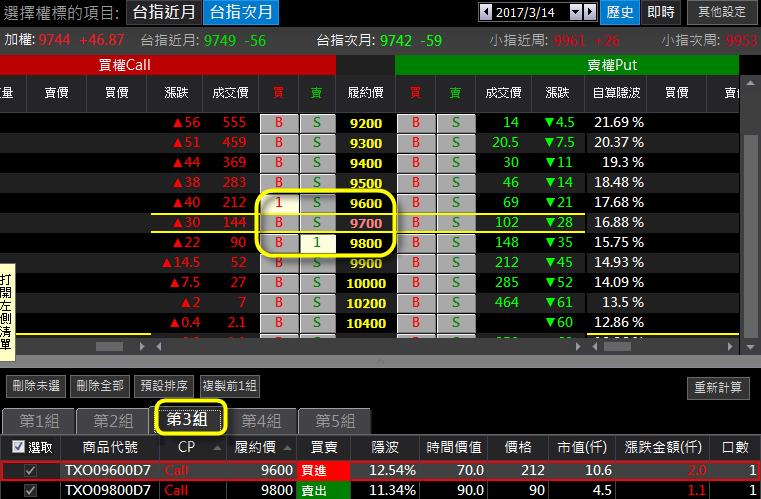Click the Put side horizontal scrollbar thumb
This screenshot has height=499, width=761.
617,347
